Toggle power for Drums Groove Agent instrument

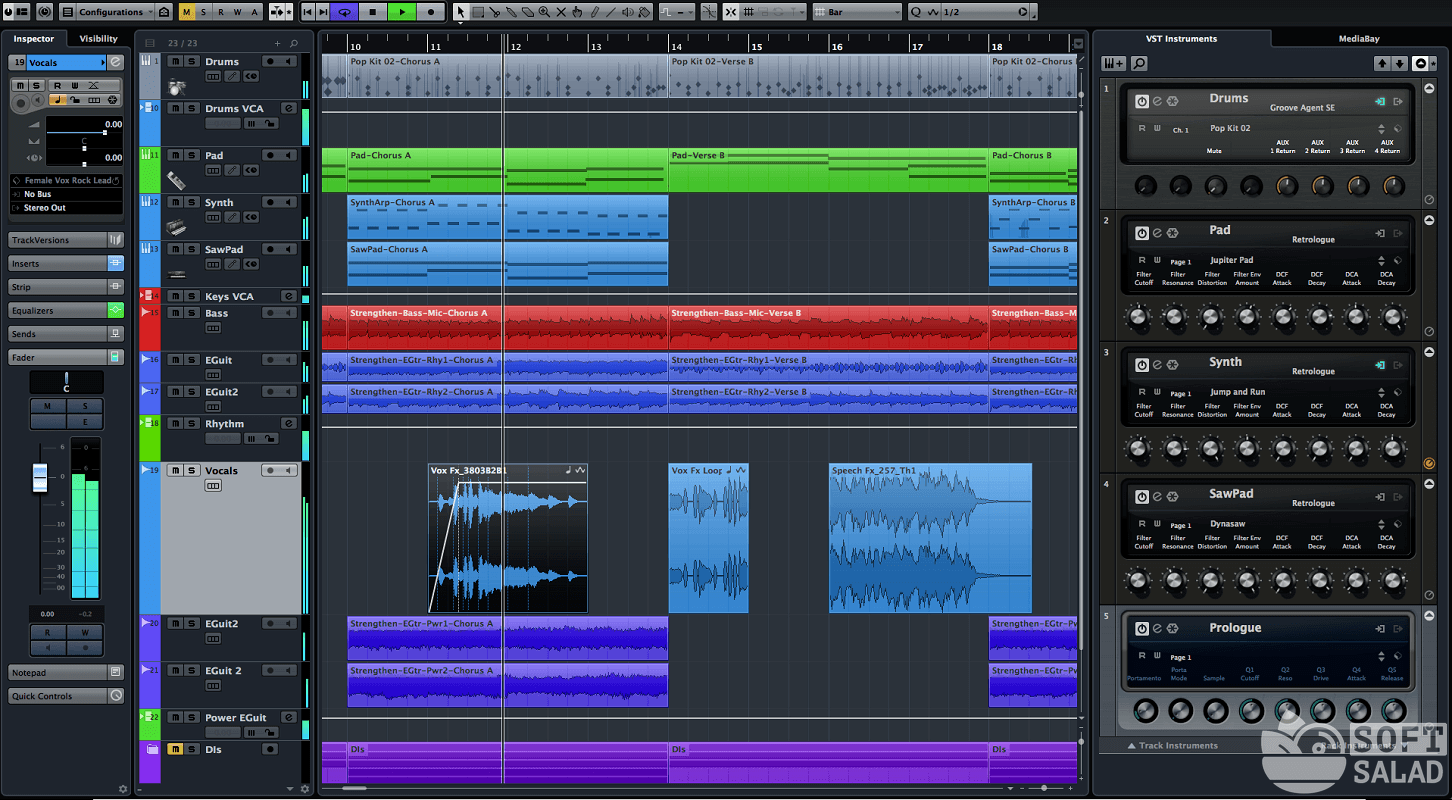point(1141,101)
